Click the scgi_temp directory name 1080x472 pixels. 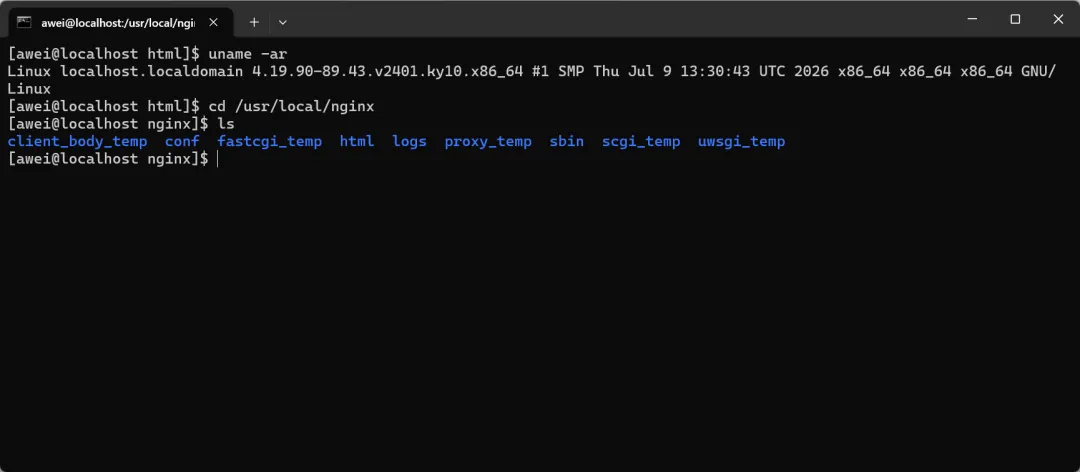pyautogui.click(x=641, y=142)
